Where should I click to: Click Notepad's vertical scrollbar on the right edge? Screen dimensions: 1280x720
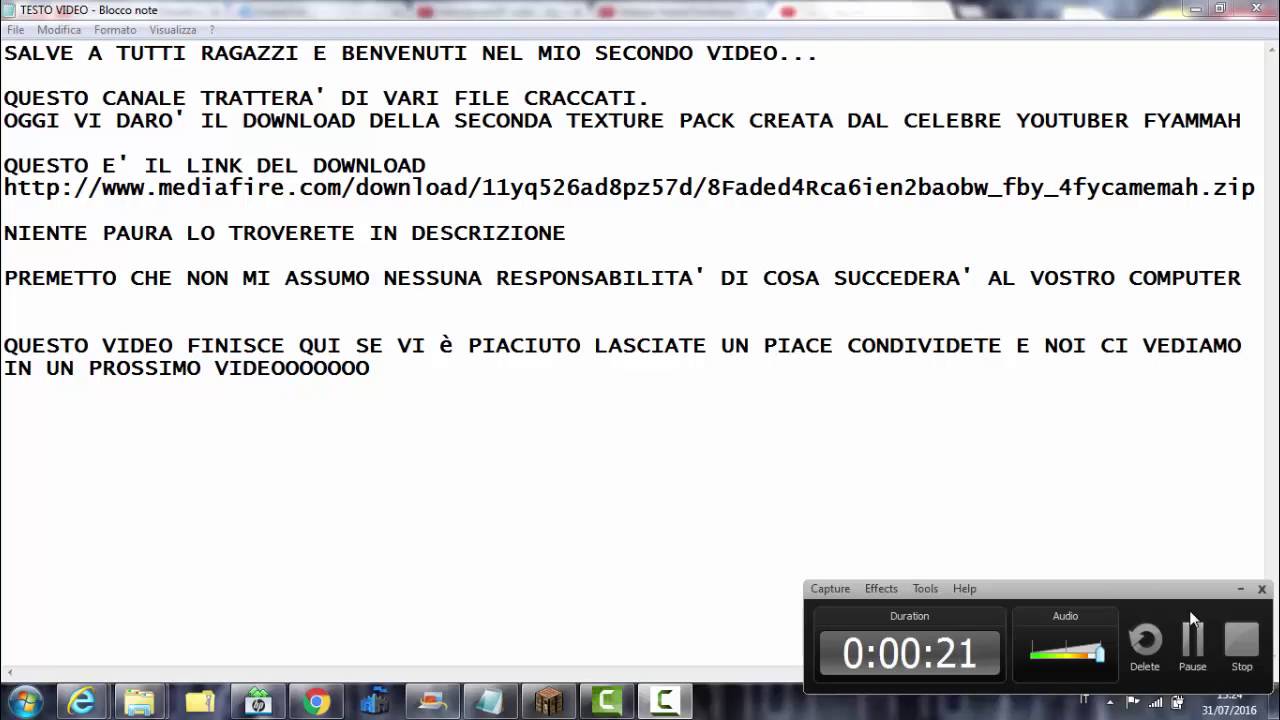pyautogui.click(x=1271, y=355)
